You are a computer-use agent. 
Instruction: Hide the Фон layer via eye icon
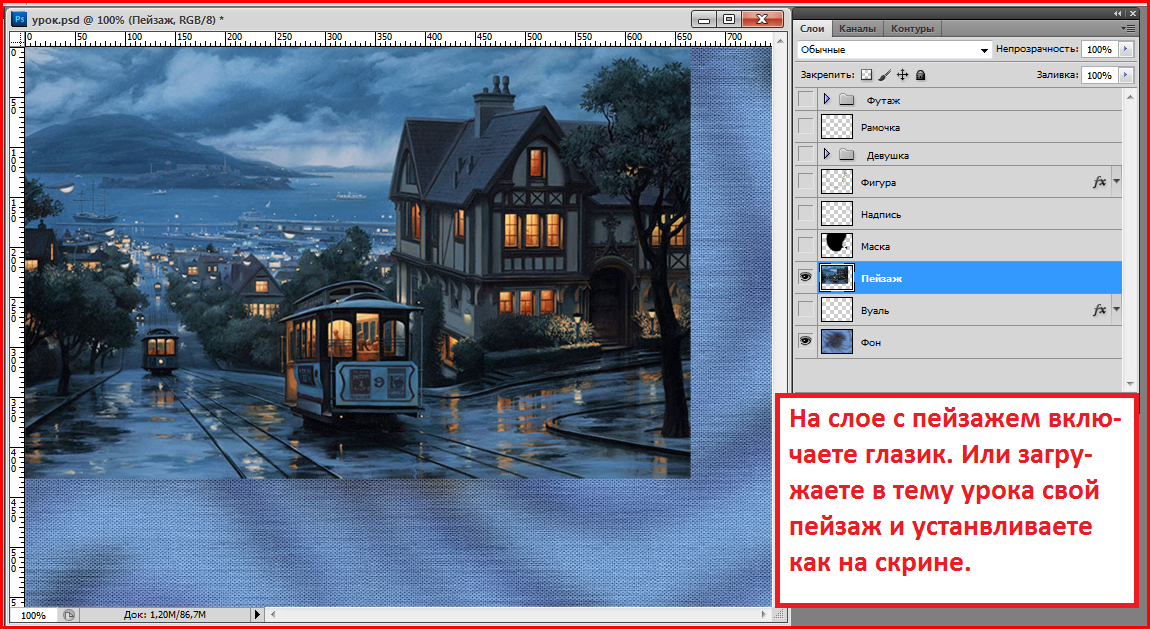point(805,342)
